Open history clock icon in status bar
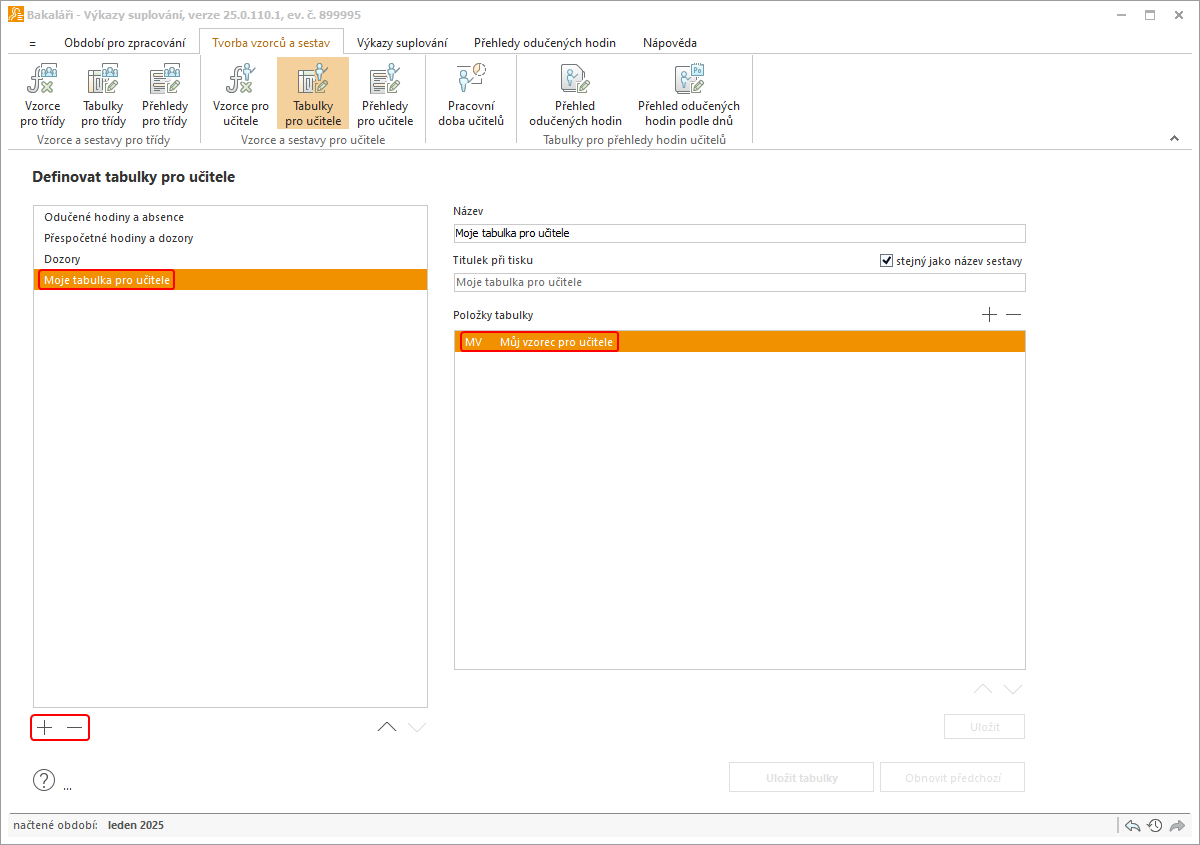Viewport: 1200px width, 845px height. coord(1155,826)
